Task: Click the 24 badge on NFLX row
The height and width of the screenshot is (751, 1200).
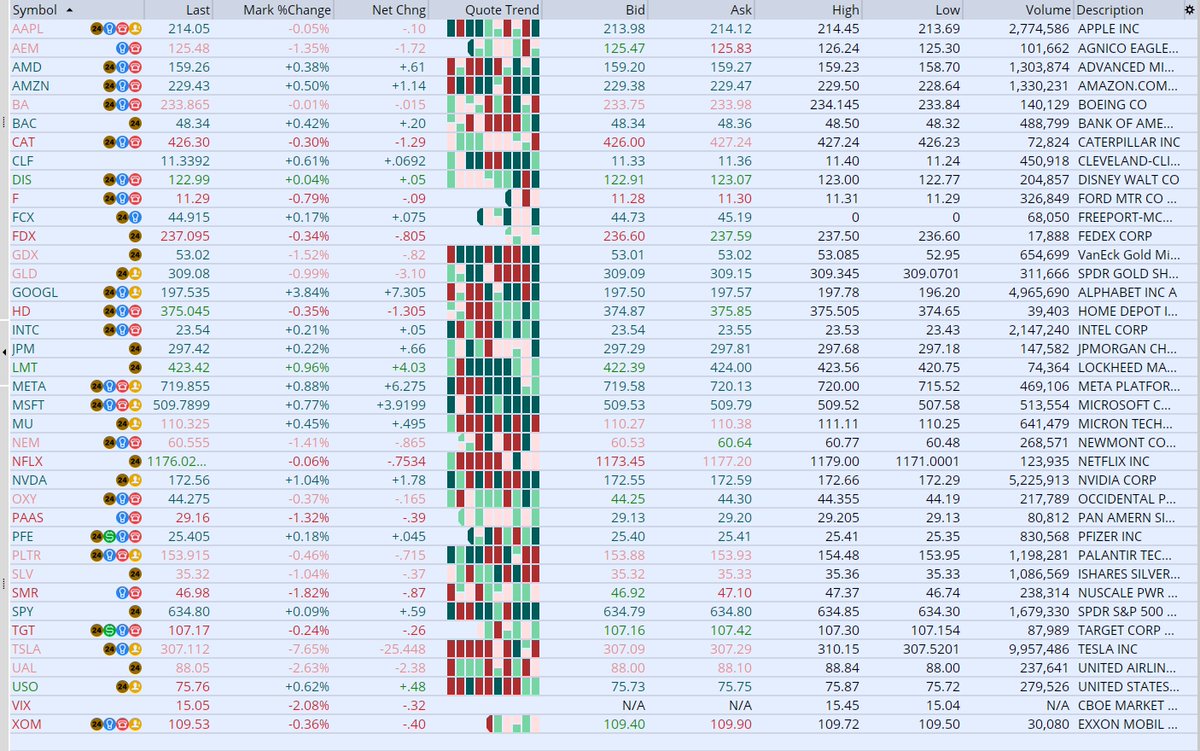Action: [134, 461]
